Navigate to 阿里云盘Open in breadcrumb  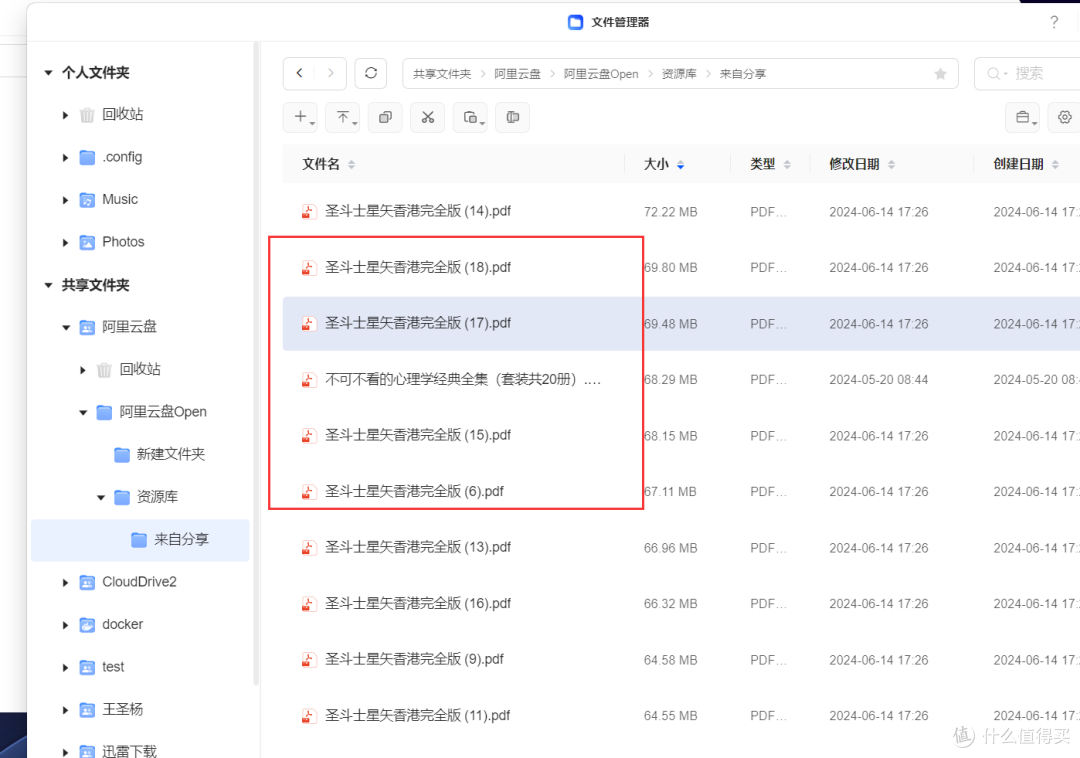(601, 74)
